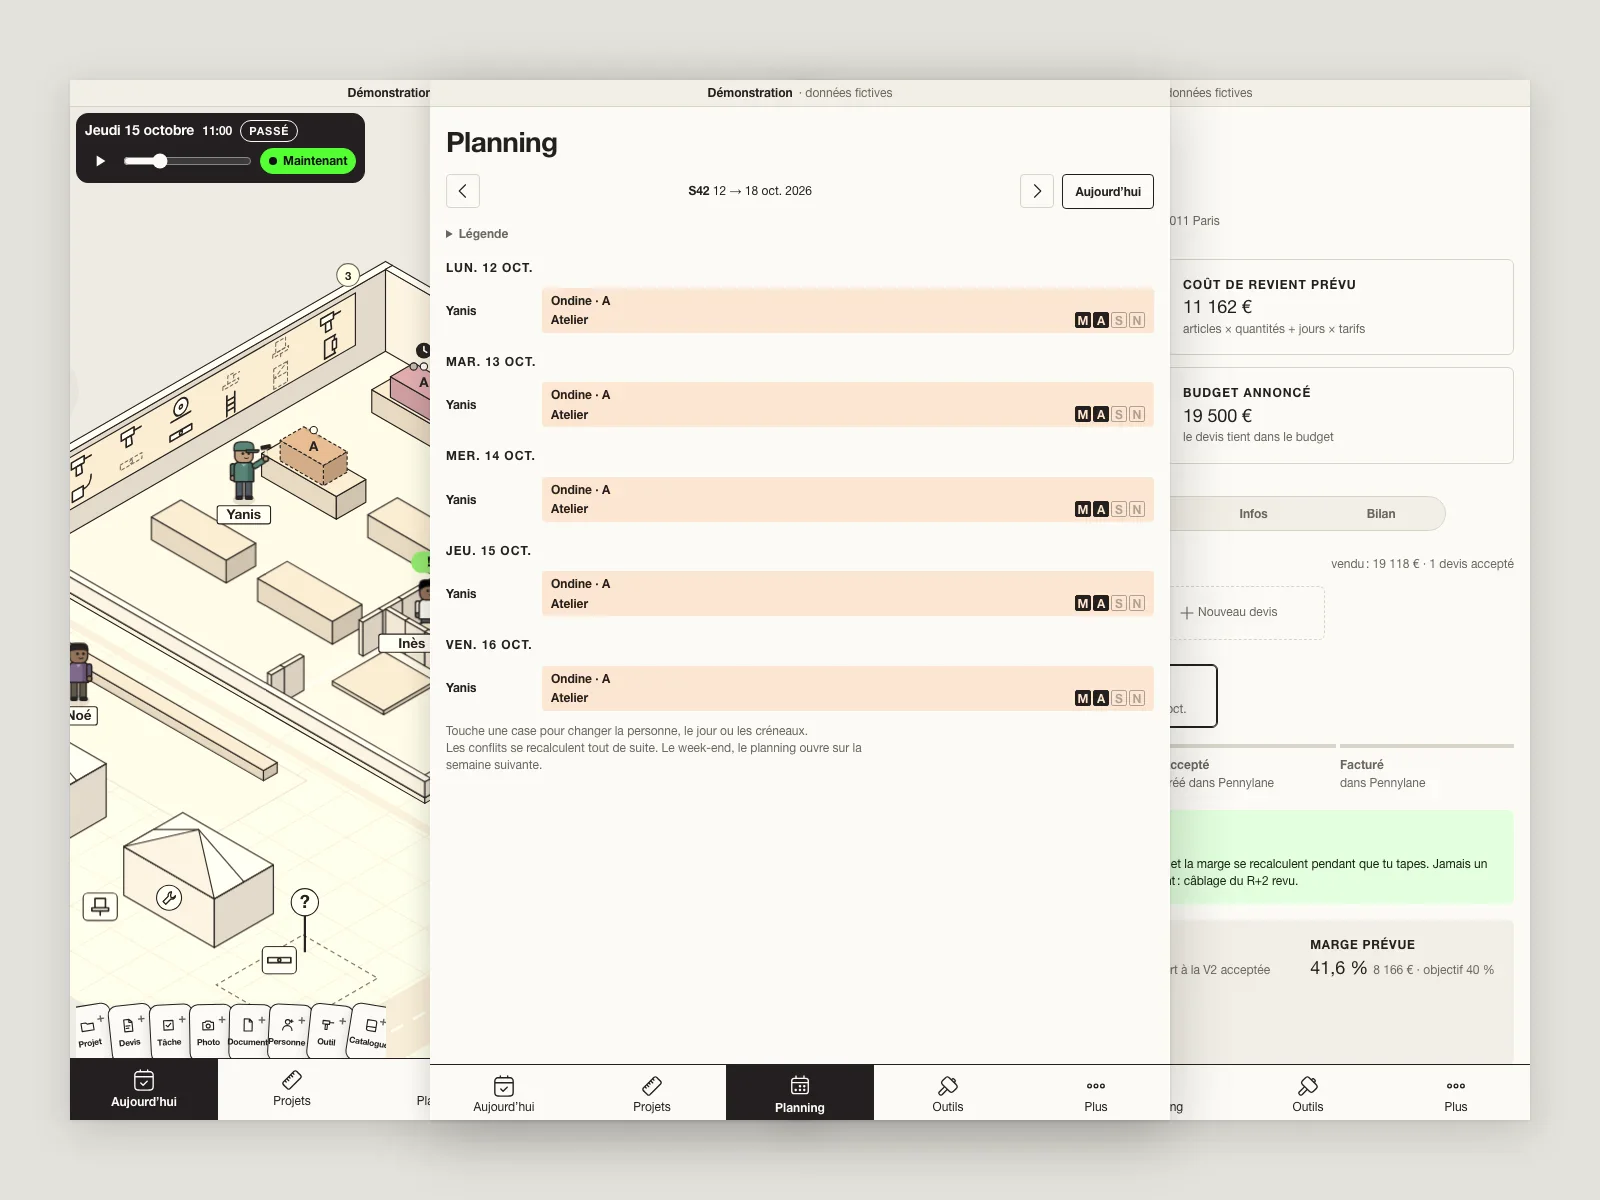This screenshot has width=1600, height=1200.
Task: Click the numbered 3 marker on the workshop wall
Action: pos(348,275)
